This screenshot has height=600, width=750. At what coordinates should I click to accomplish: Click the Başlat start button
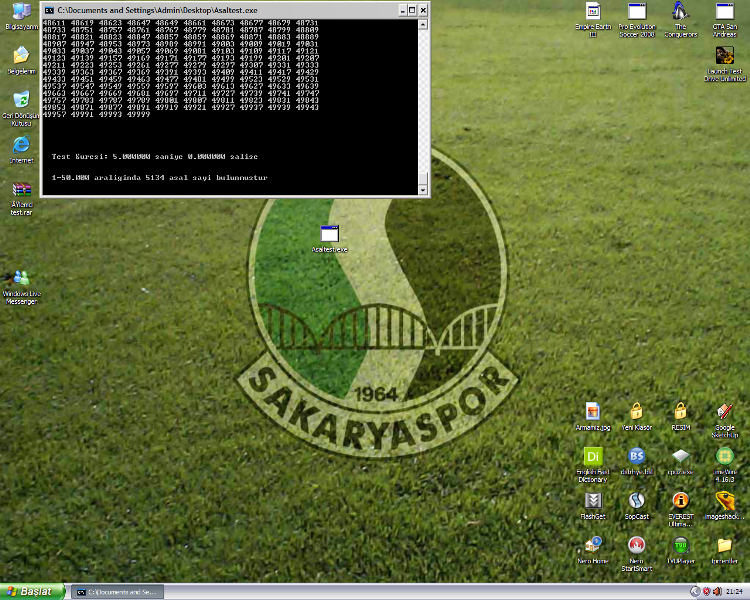pyautogui.click(x=33, y=591)
